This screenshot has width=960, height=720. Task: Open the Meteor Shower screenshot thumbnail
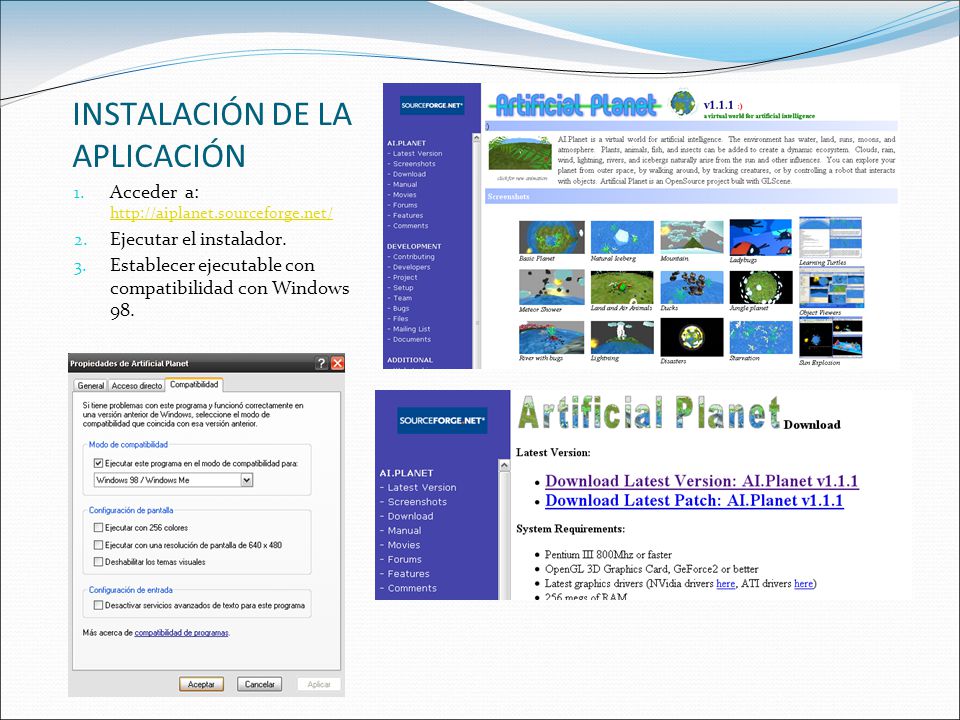(x=552, y=287)
